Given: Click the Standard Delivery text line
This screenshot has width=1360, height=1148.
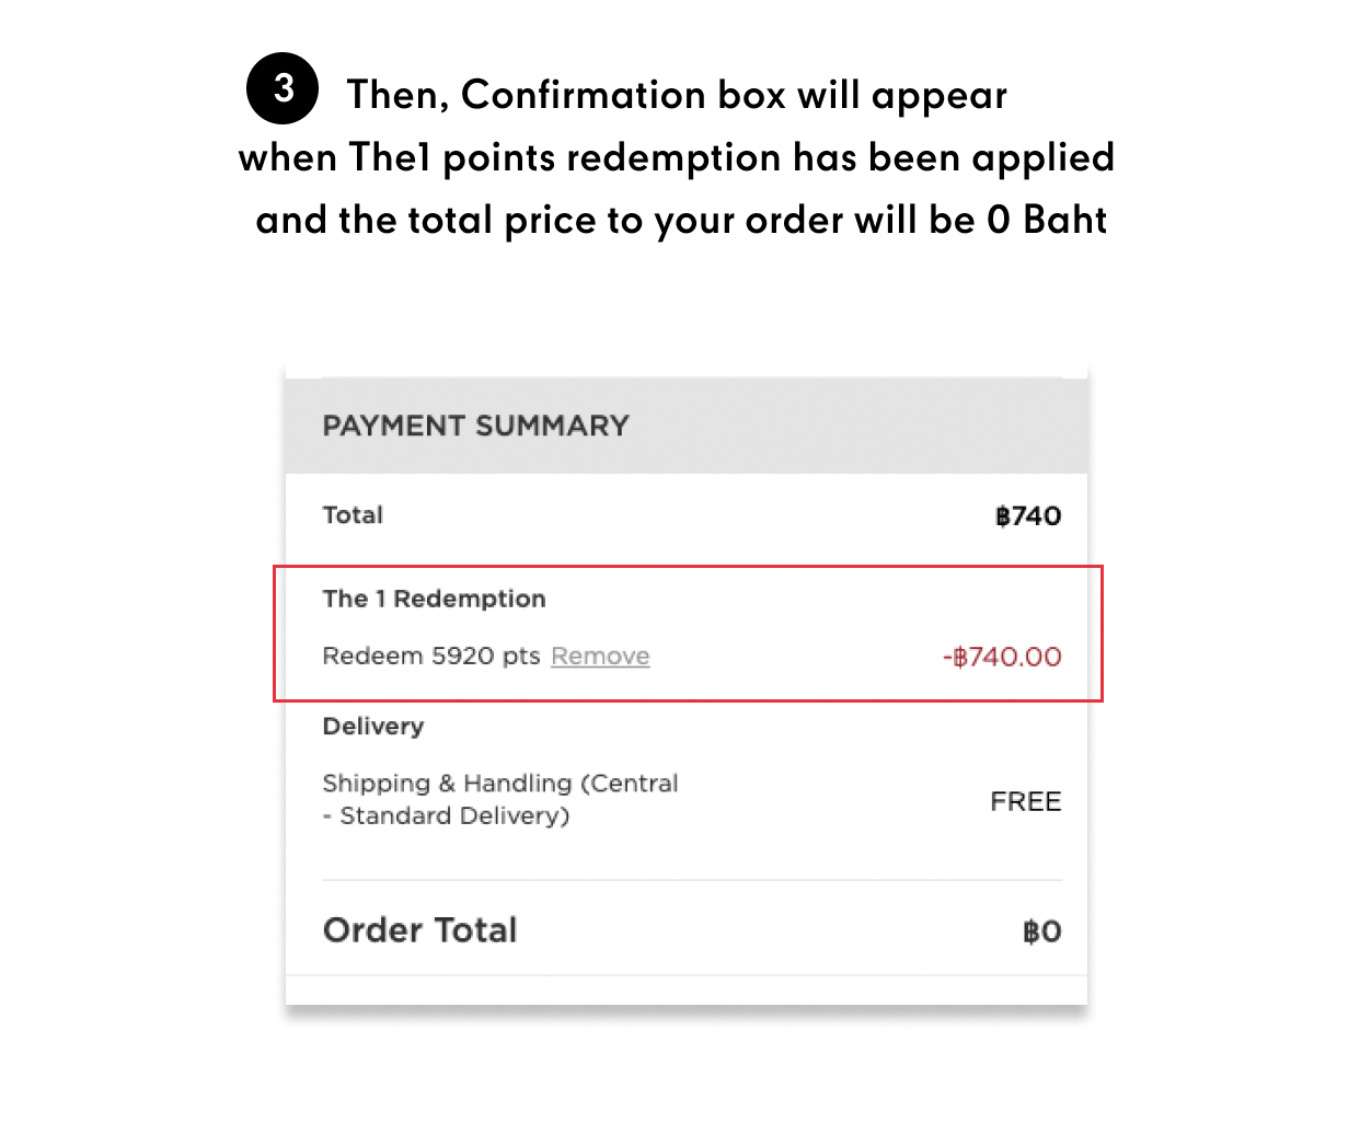Looking at the screenshot, I should click(x=446, y=816).
